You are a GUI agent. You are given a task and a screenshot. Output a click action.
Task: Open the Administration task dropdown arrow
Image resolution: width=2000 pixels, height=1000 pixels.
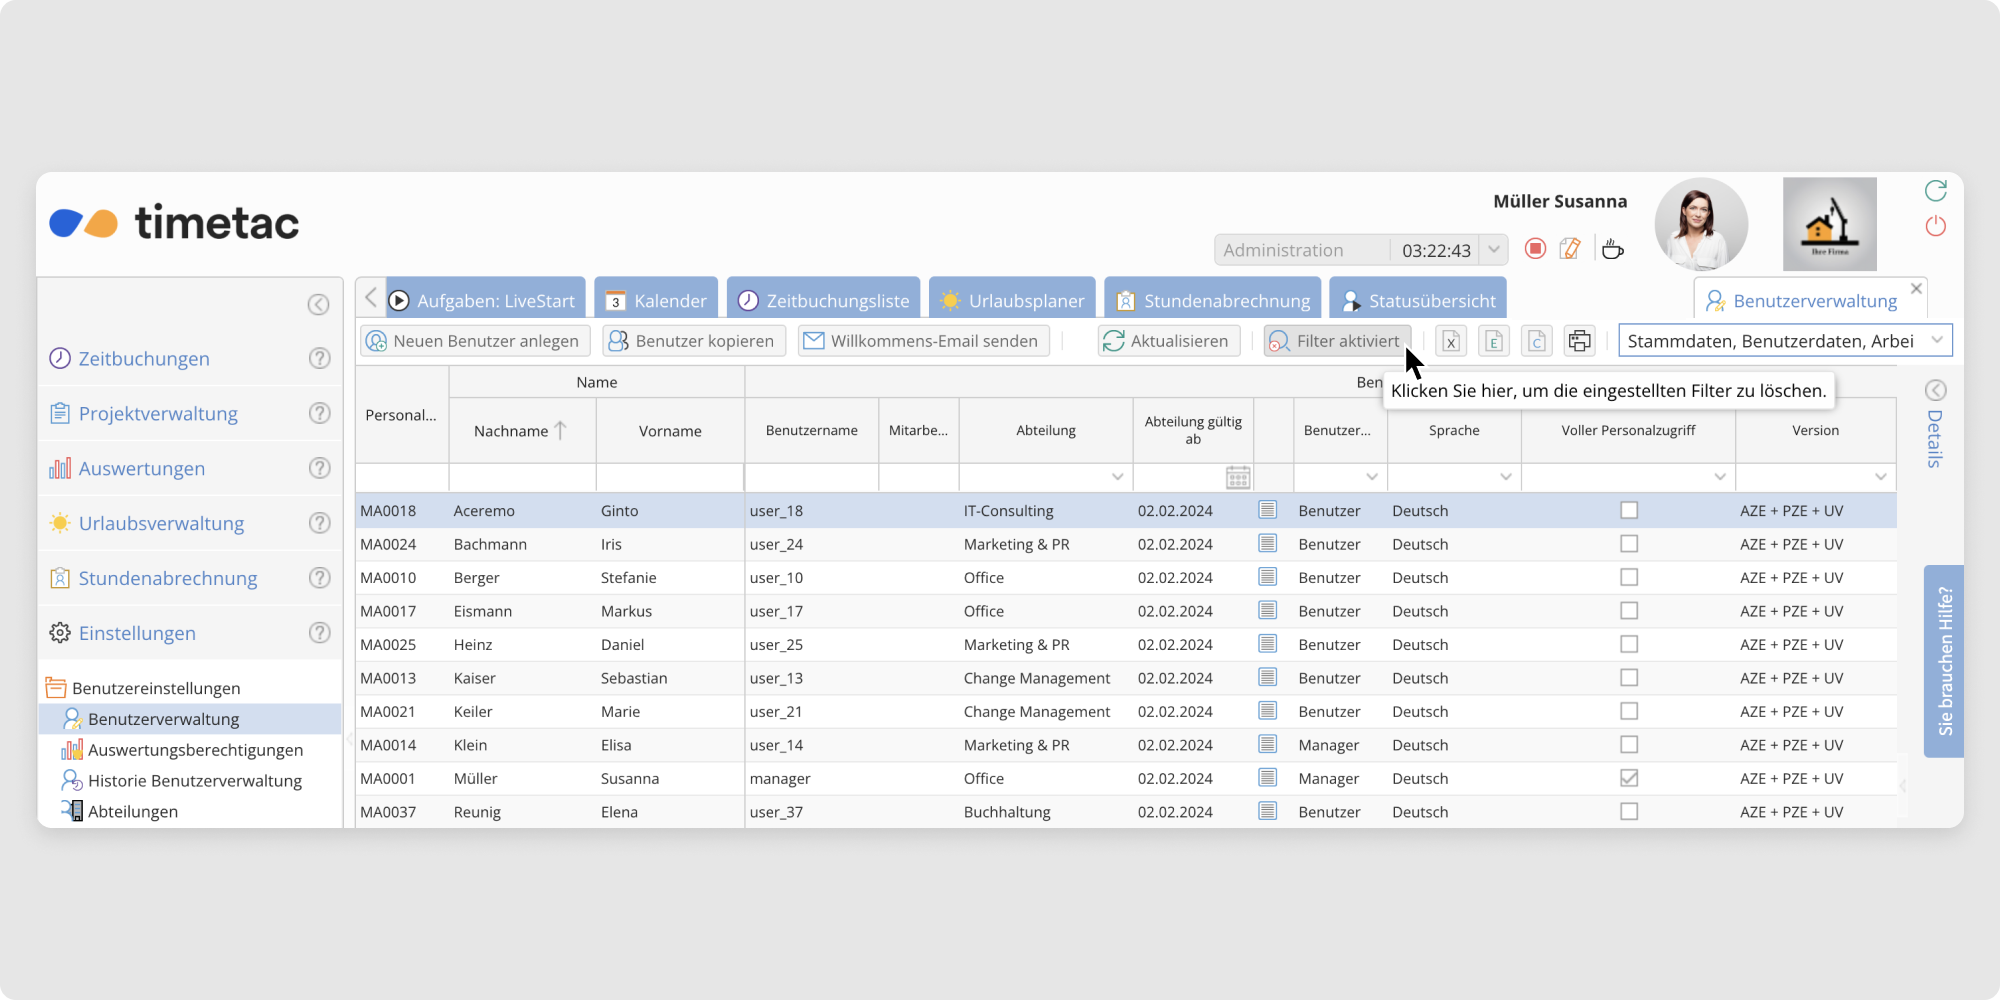1494,249
